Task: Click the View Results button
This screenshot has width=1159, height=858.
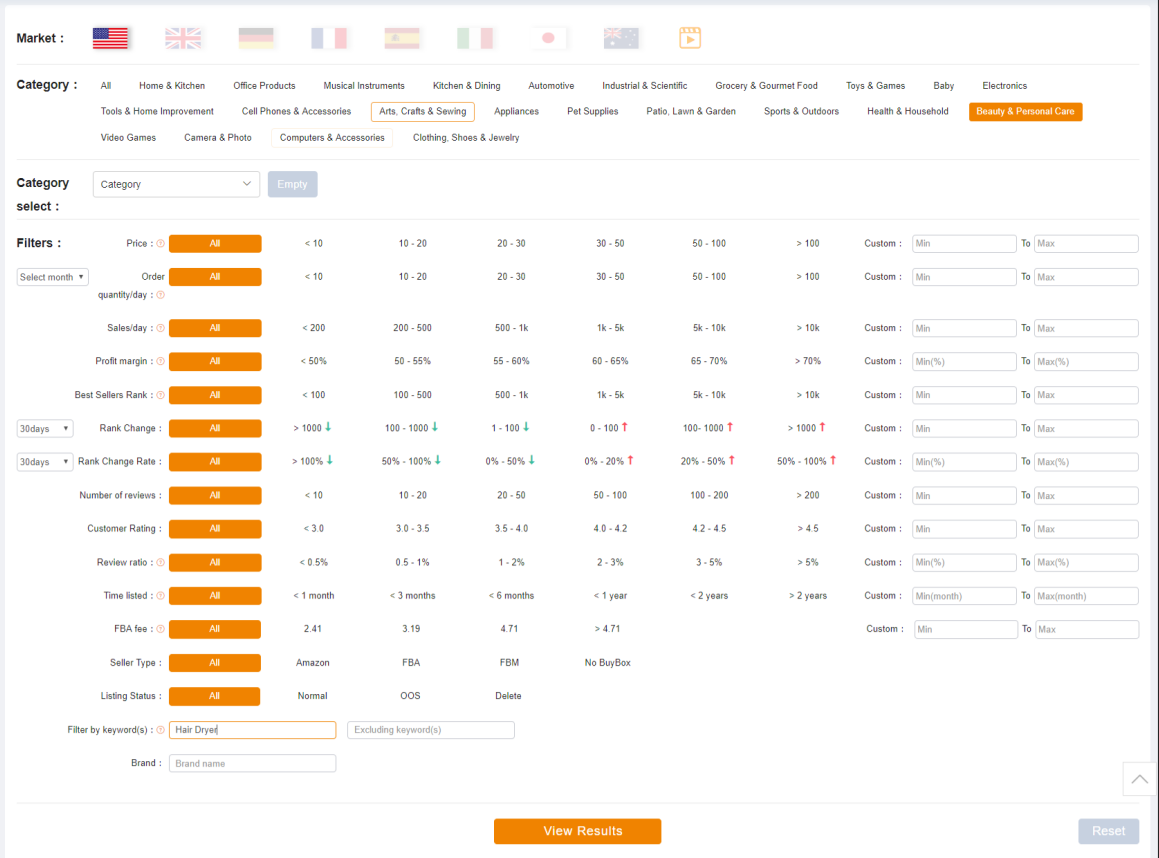Action: (x=577, y=831)
